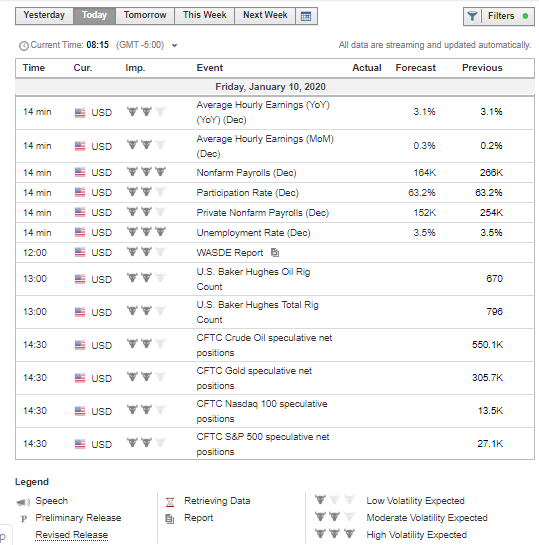Click the Revised Release legend link
Viewport: 539px width, 545px height.
point(72,535)
